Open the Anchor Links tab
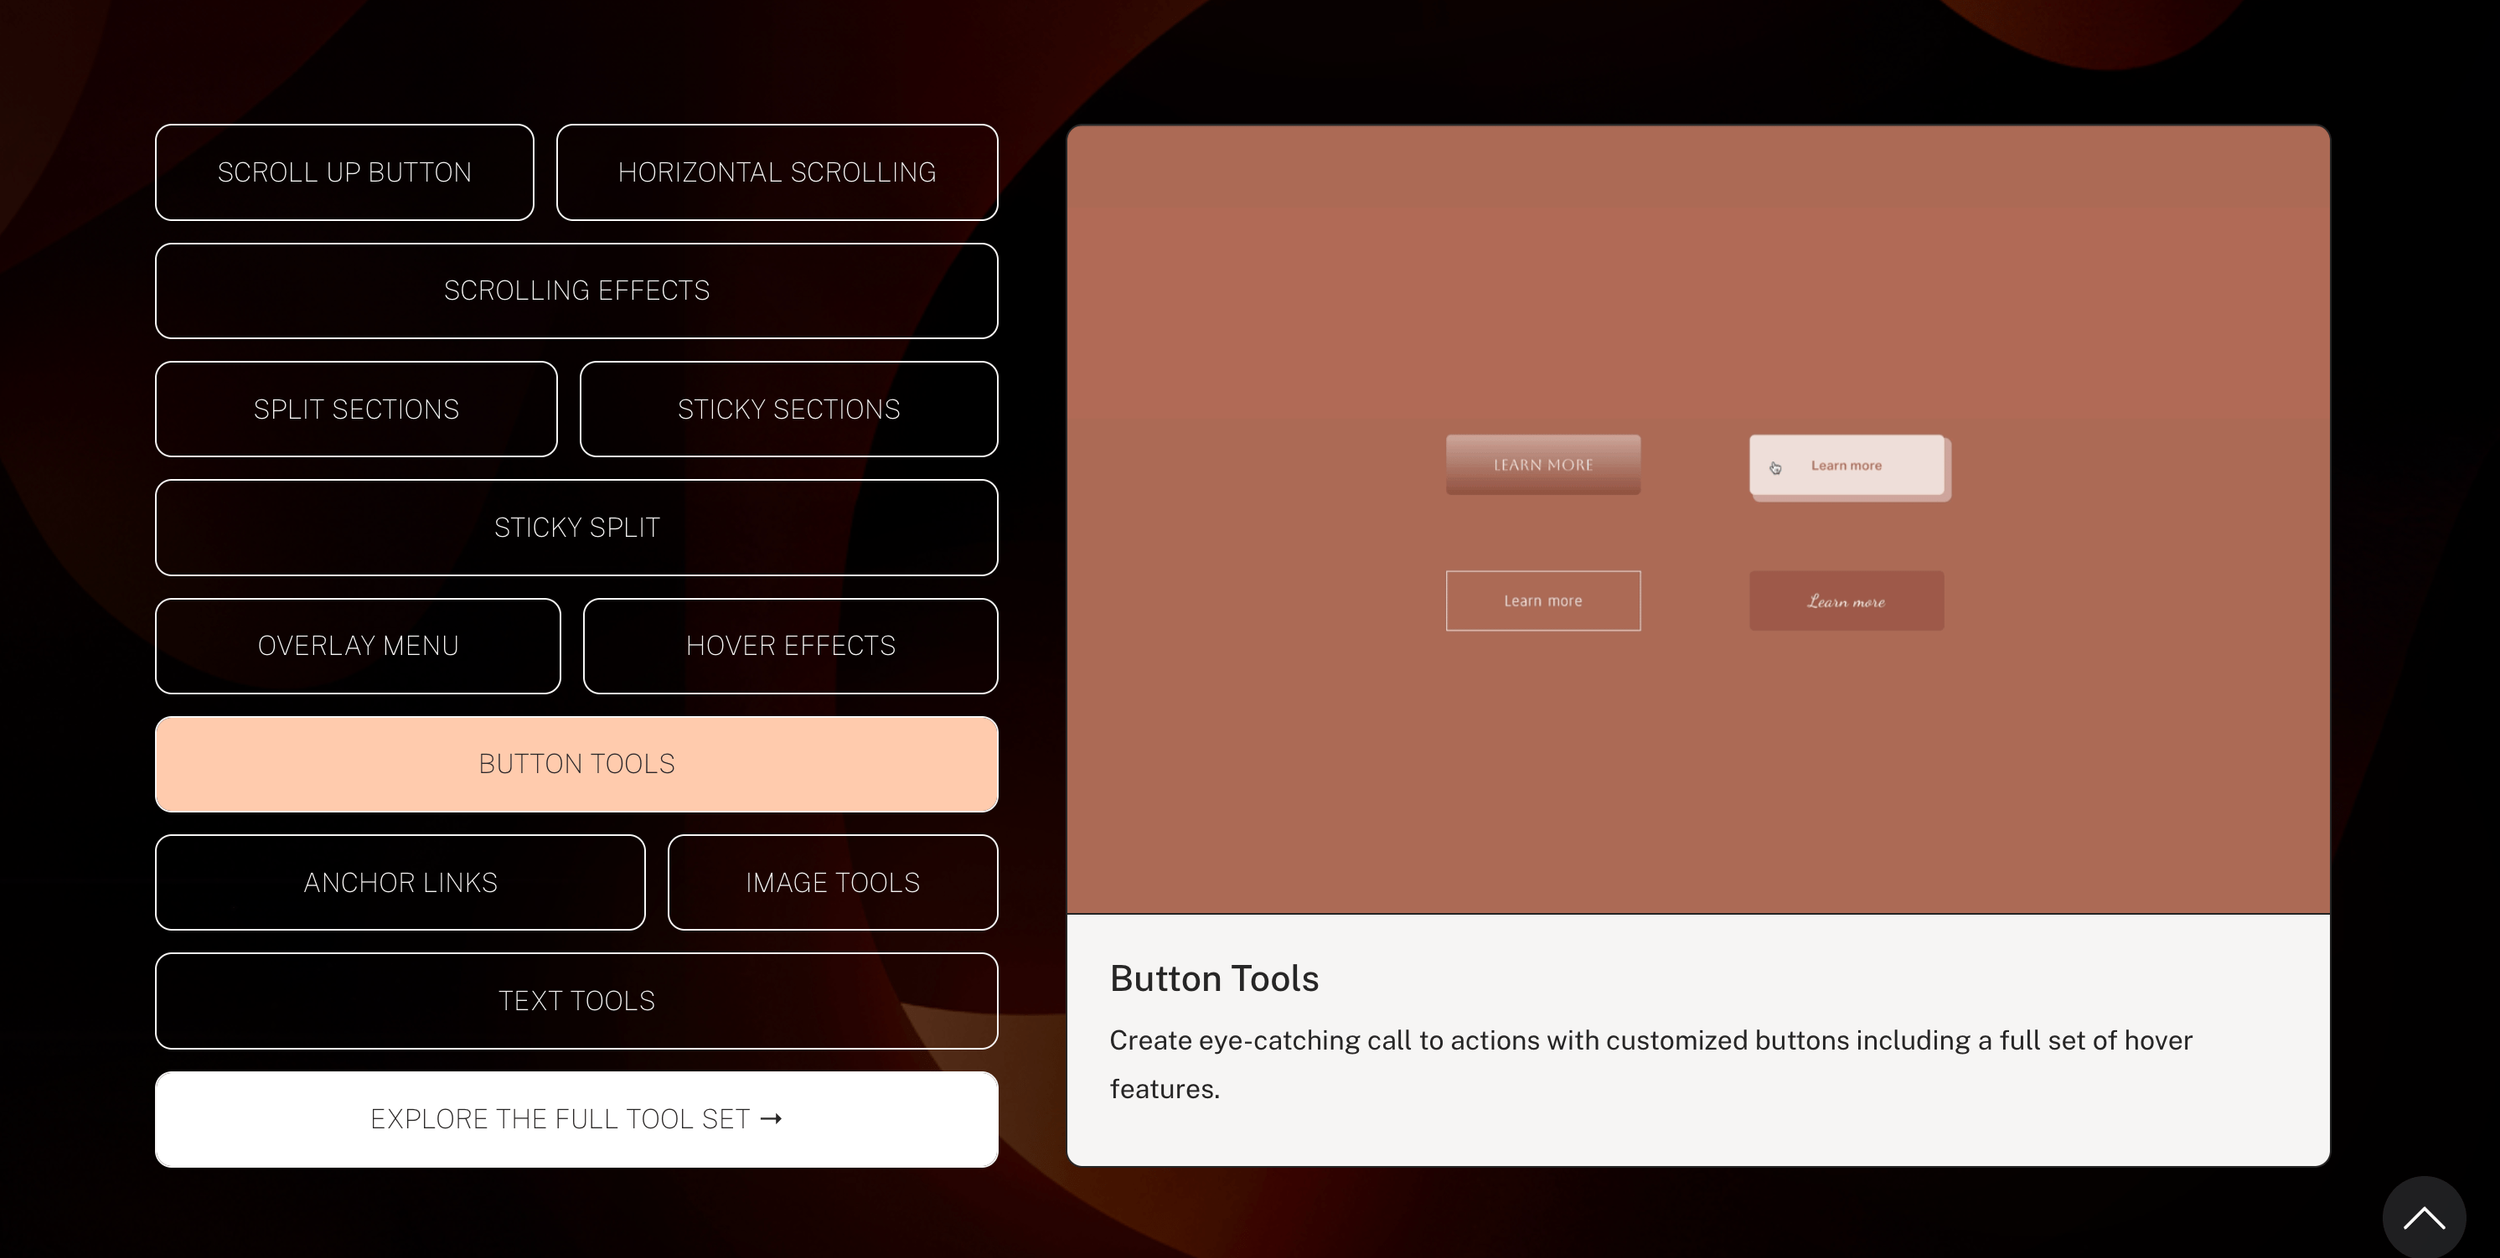Screen dimensions: 2500x1258 pos(400,882)
